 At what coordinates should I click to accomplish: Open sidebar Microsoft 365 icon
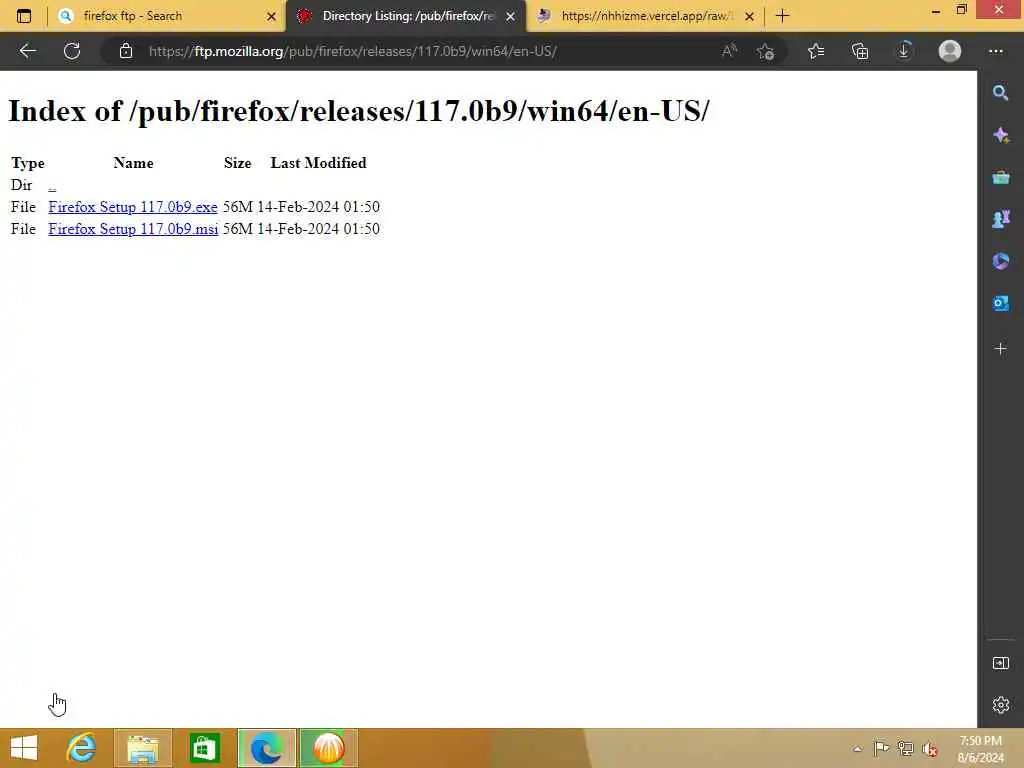[x=1000, y=261]
